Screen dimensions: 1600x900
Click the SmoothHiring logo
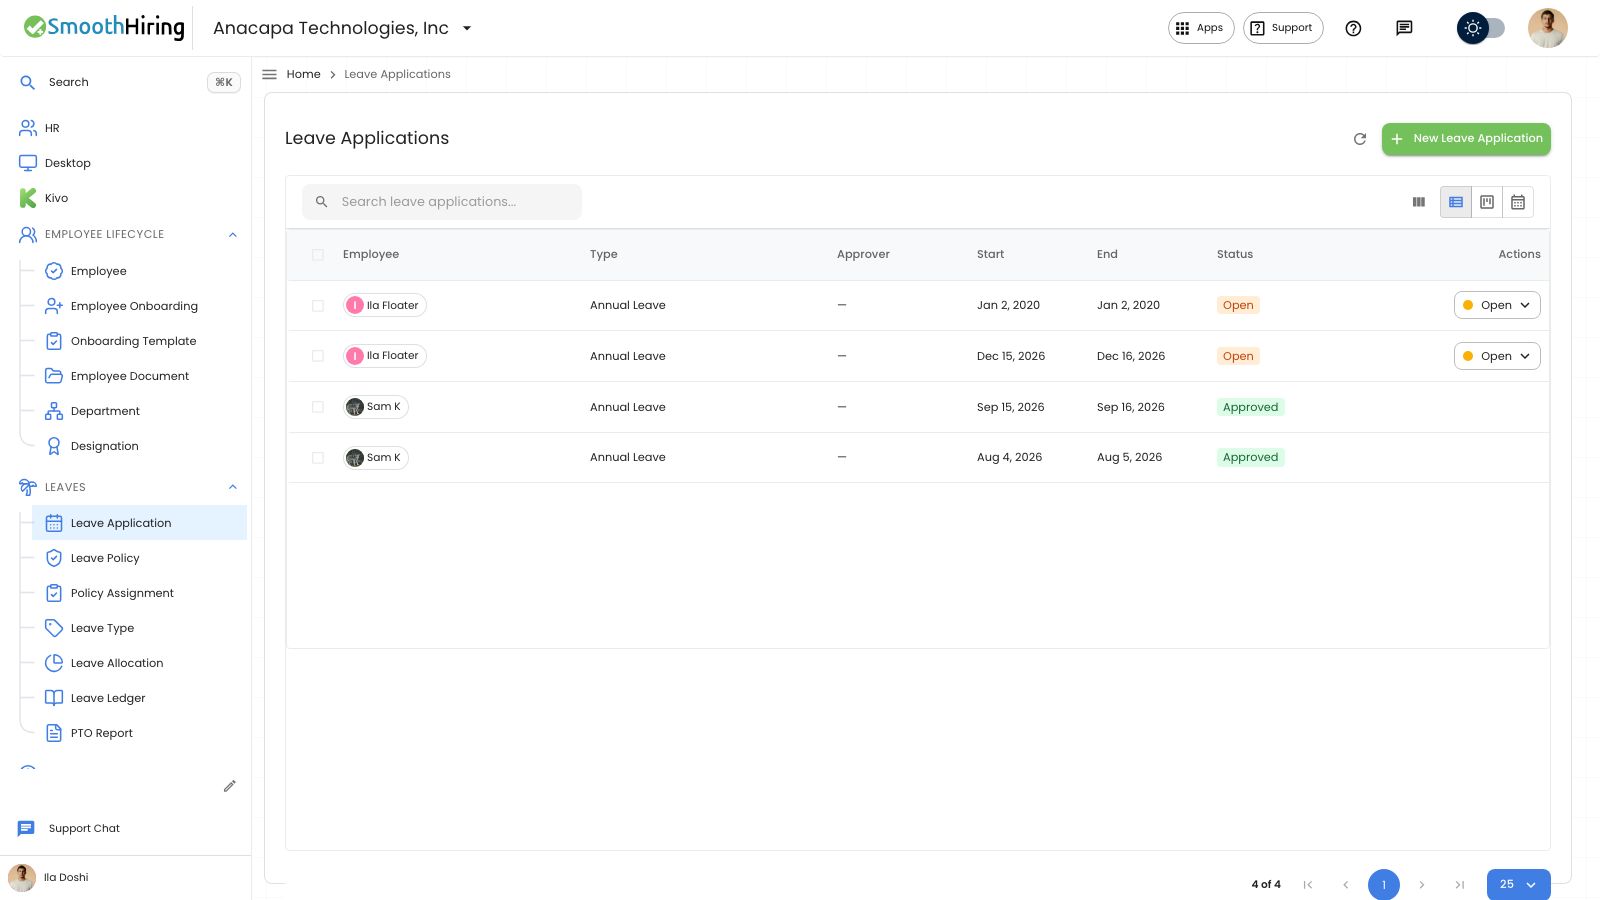pyautogui.click(x=104, y=27)
